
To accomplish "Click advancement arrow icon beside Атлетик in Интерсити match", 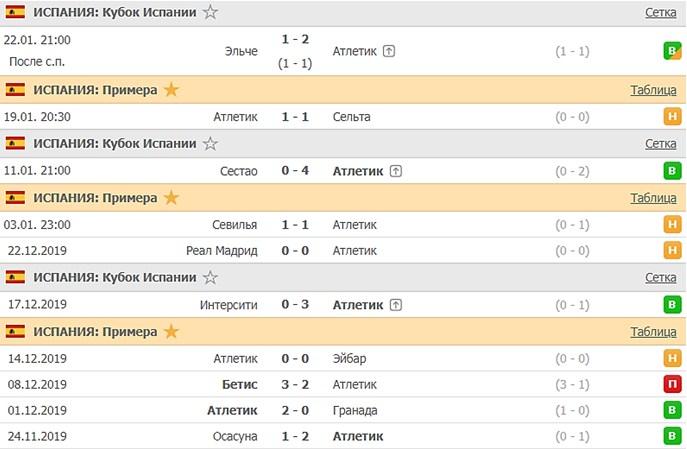I will pos(396,305).
